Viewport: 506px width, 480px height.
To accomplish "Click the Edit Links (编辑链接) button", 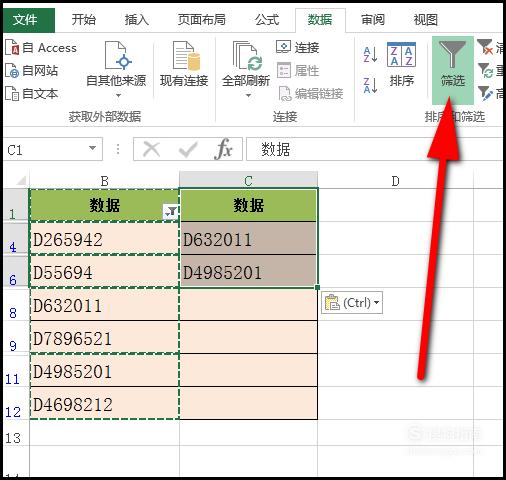I will (311, 94).
